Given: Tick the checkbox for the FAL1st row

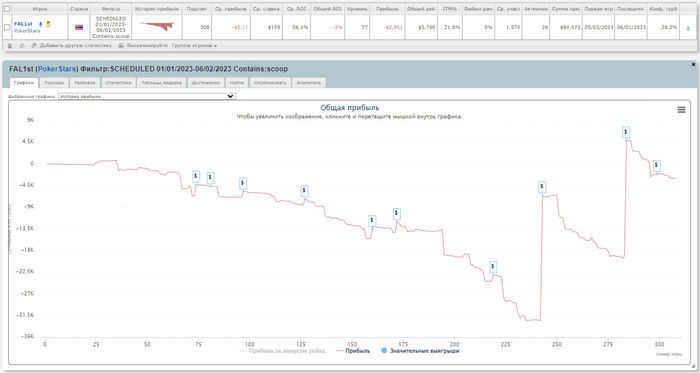Looking at the screenshot, I should [7, 27].
